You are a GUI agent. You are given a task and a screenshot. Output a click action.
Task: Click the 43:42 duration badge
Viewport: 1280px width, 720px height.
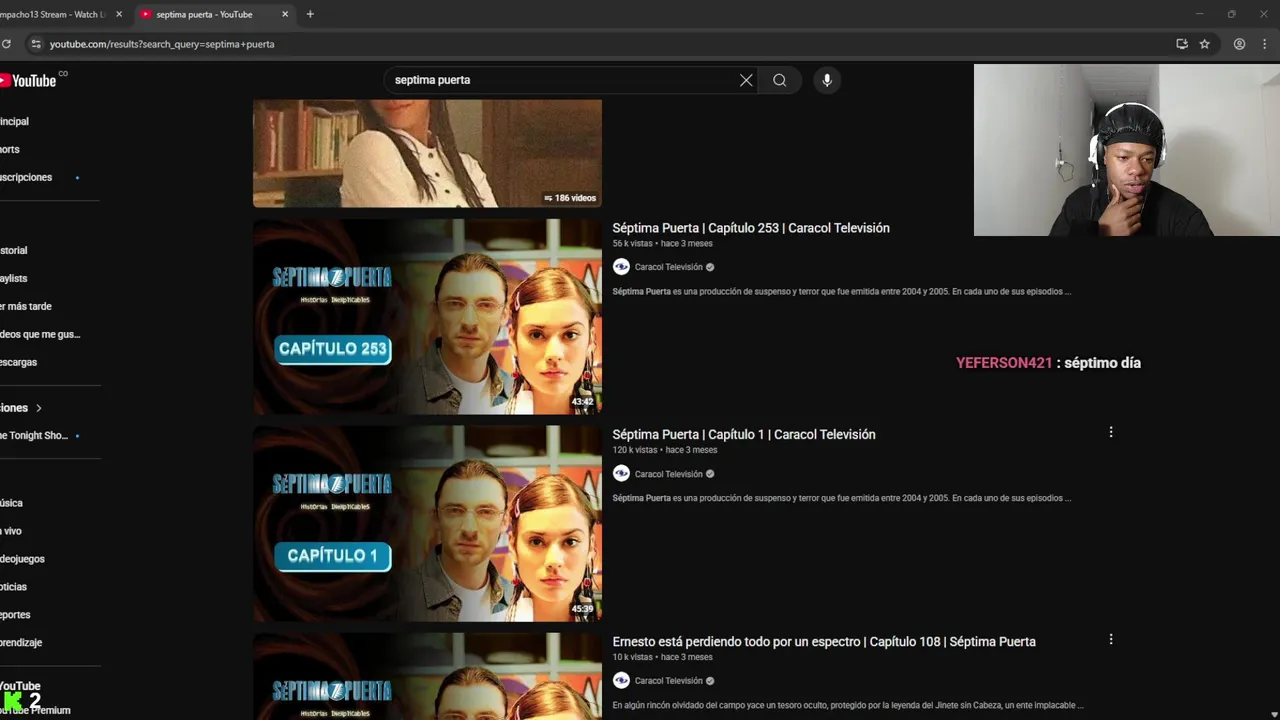(582, 402)
